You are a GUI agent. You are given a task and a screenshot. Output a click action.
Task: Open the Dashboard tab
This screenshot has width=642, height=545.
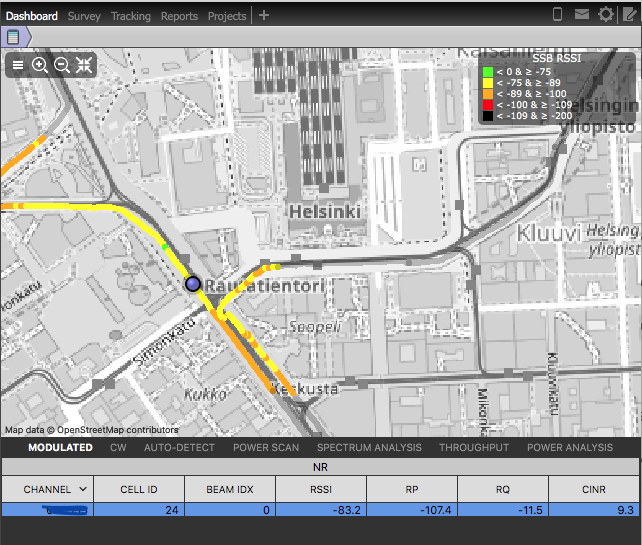tap(32, 16)
